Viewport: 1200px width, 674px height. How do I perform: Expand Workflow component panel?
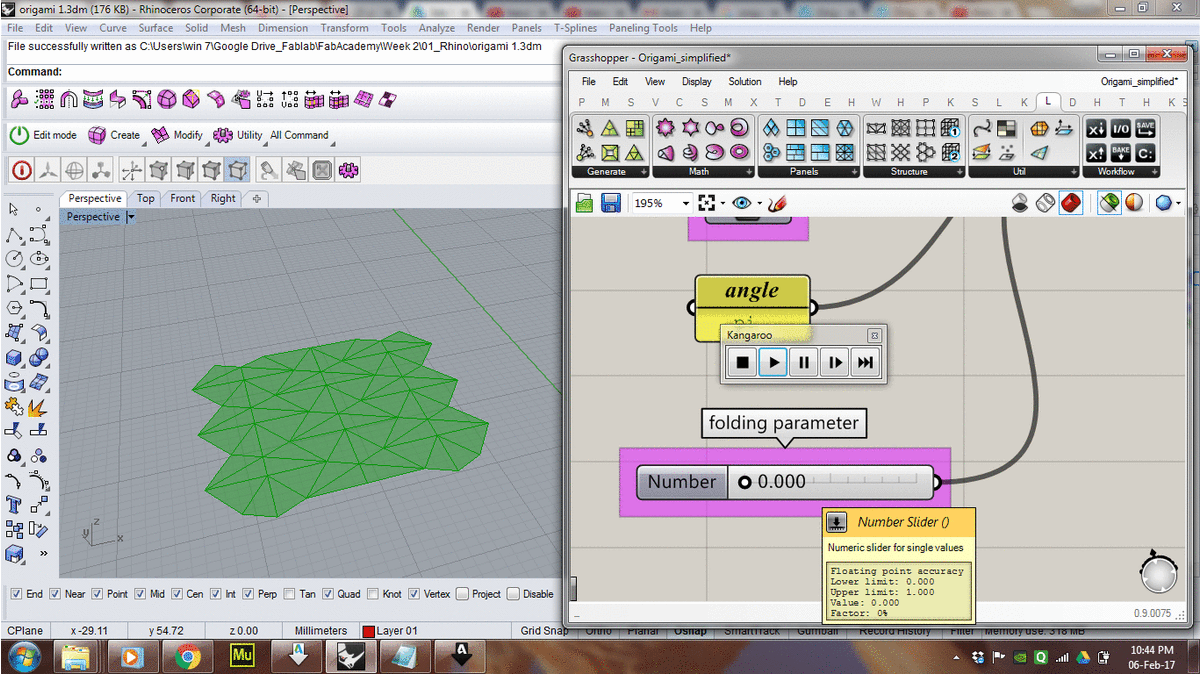(x=1156, y=172)
